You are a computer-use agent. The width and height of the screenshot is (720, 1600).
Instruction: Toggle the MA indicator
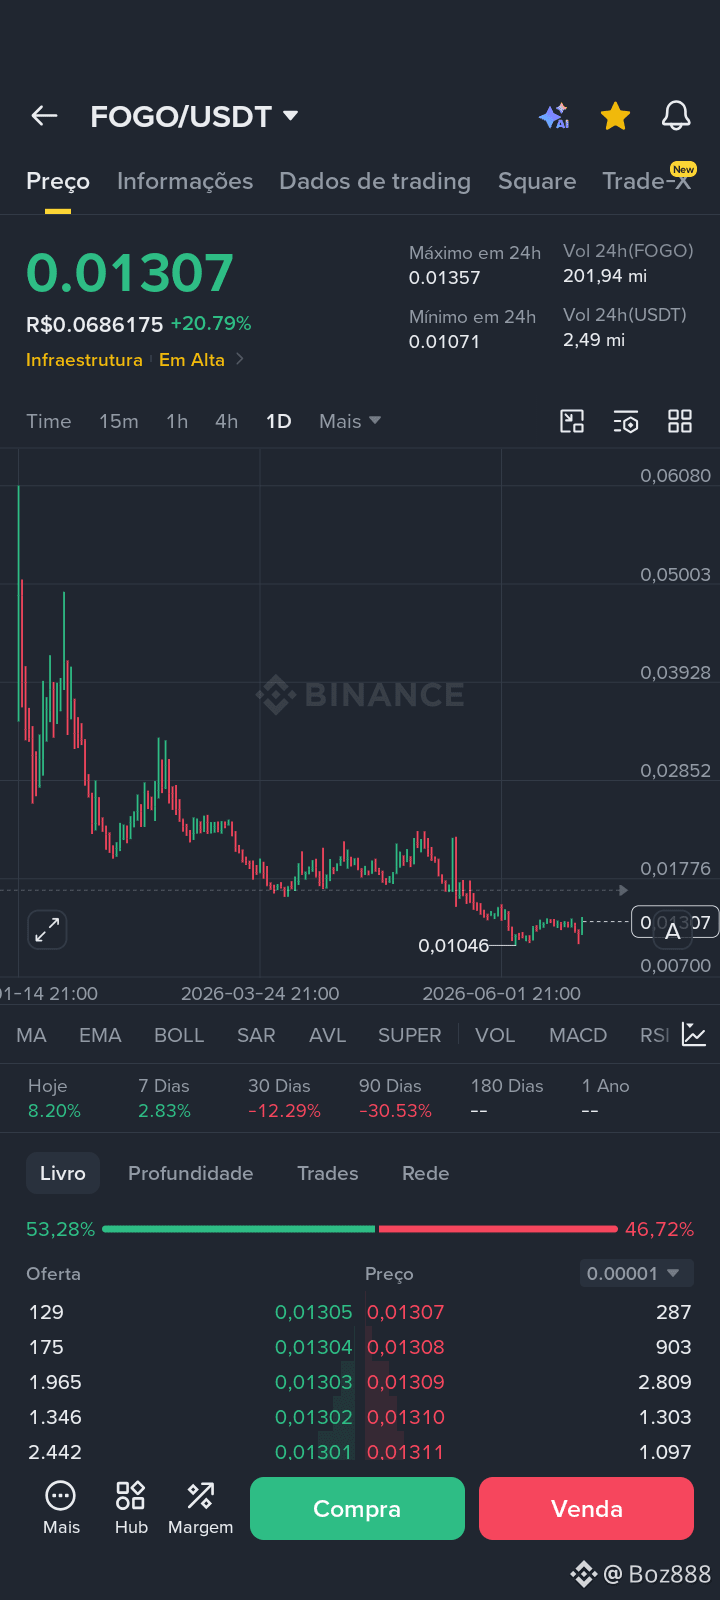tap(31, 1035)
